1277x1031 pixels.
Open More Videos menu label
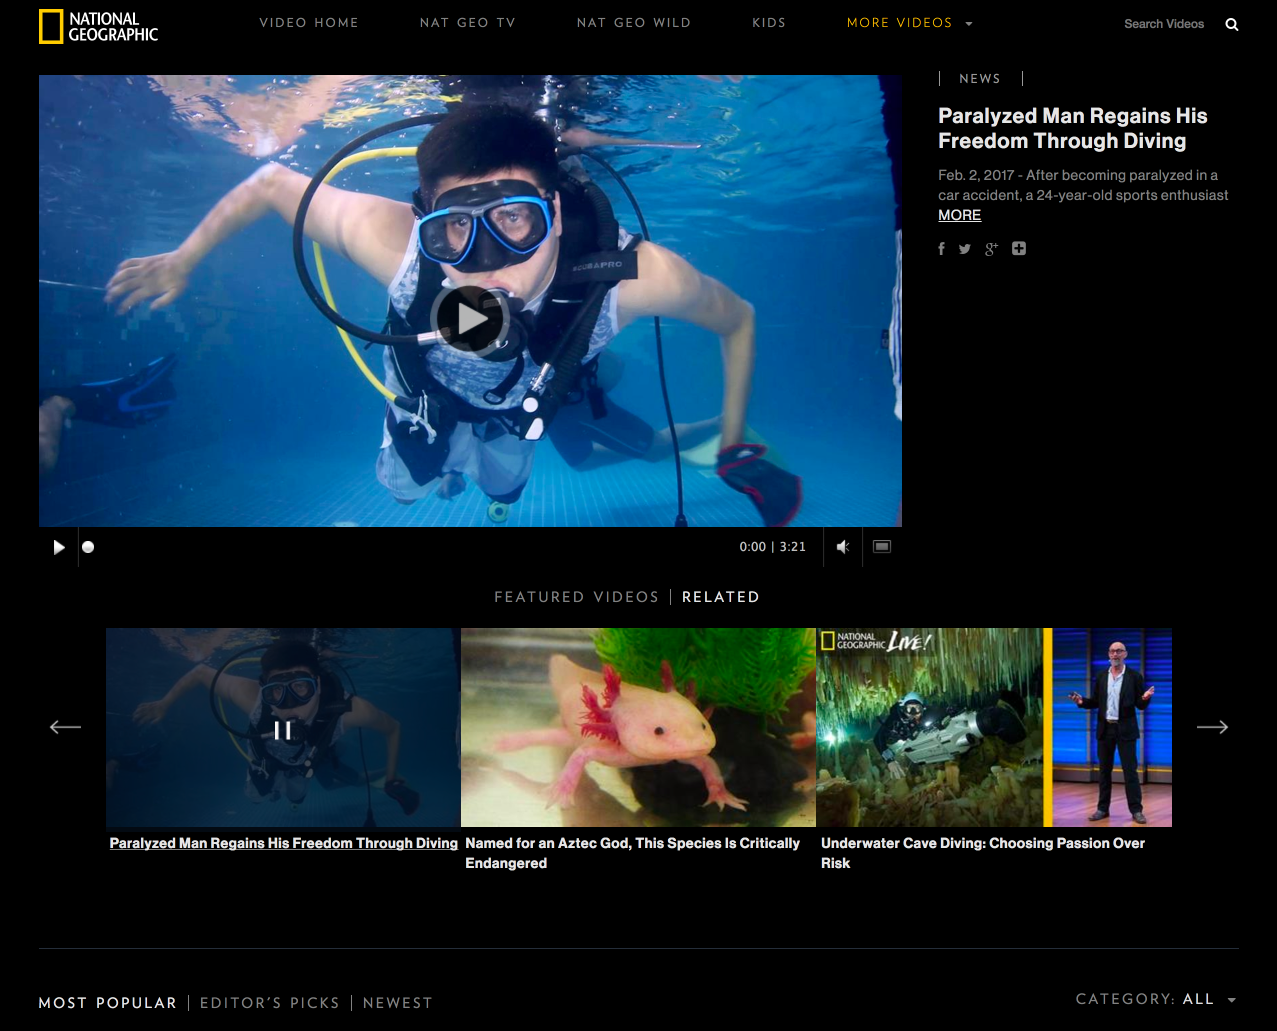point(899,23)
